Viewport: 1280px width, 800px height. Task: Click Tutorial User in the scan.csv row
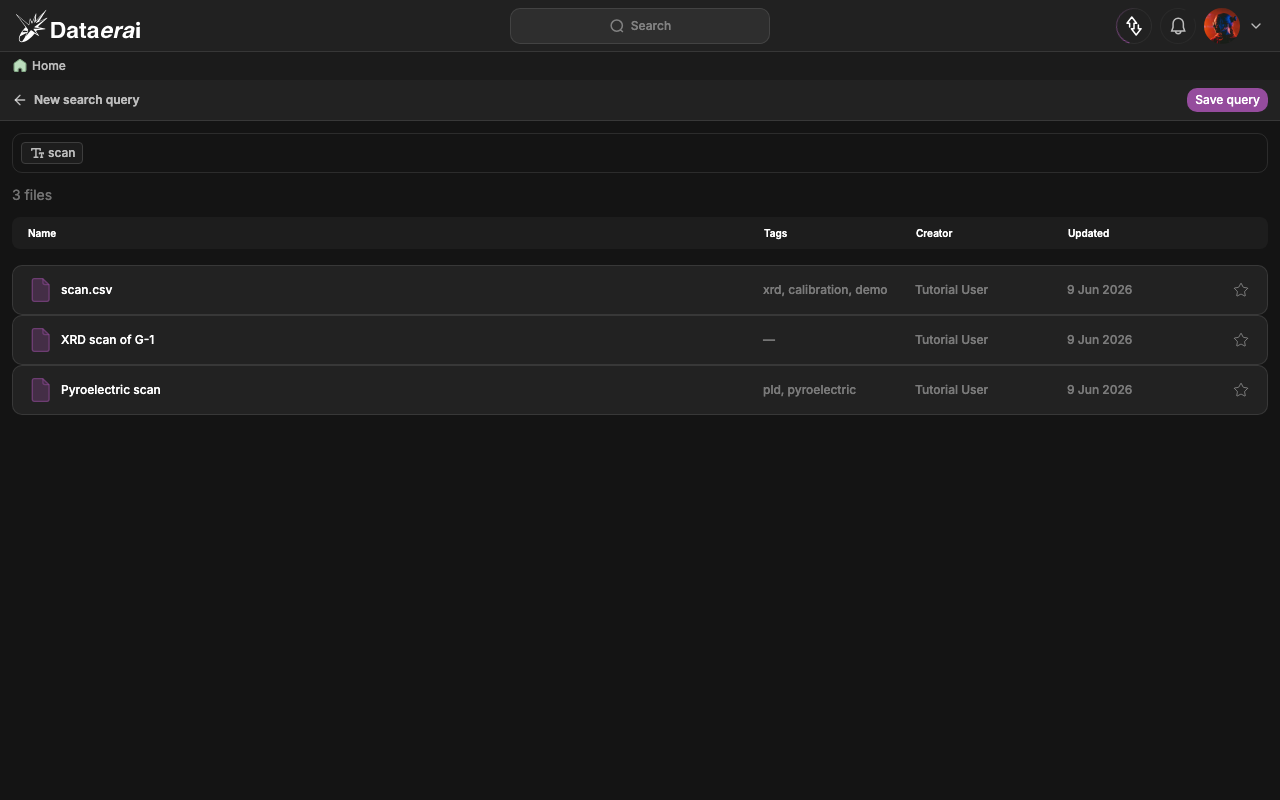[x=951, y=290]
